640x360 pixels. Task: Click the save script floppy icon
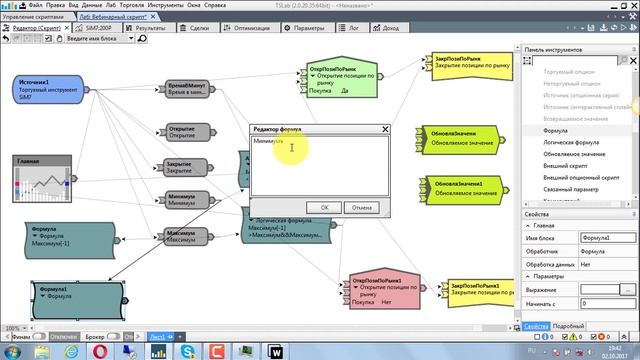(x=591, y=28)
